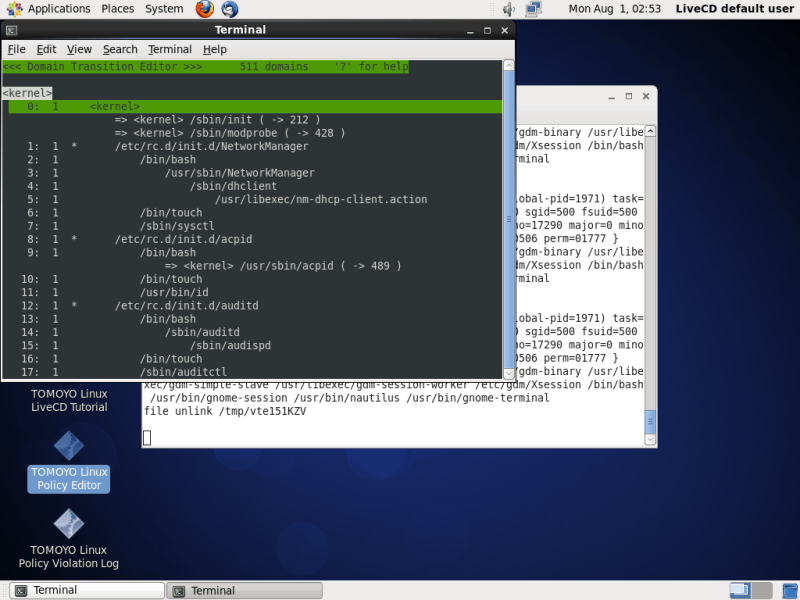Open the System menu

tap(164, 9)
